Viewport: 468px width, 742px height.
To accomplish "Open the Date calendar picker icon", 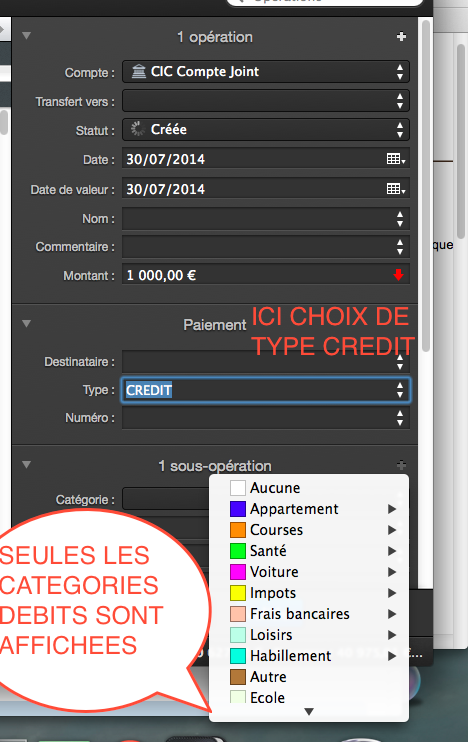I will click(x=396, y=159).
